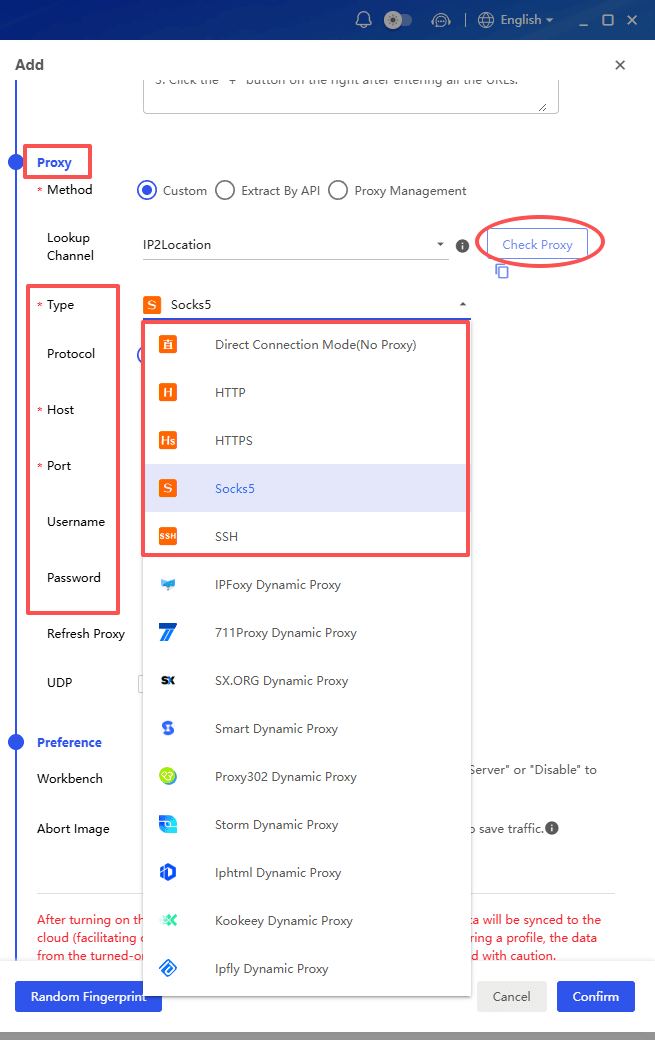Open the customer support headset icon
The width and height of the screenshot is (655, 1040).
[x=441, y=21]
